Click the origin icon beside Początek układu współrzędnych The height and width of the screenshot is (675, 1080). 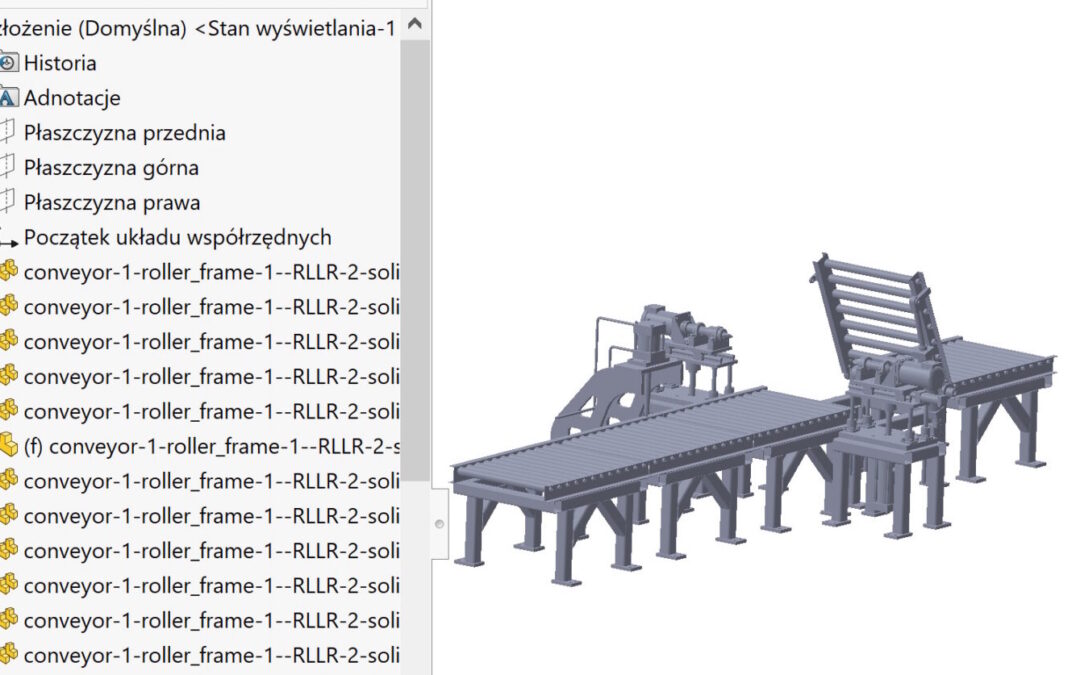coord(9,239)
